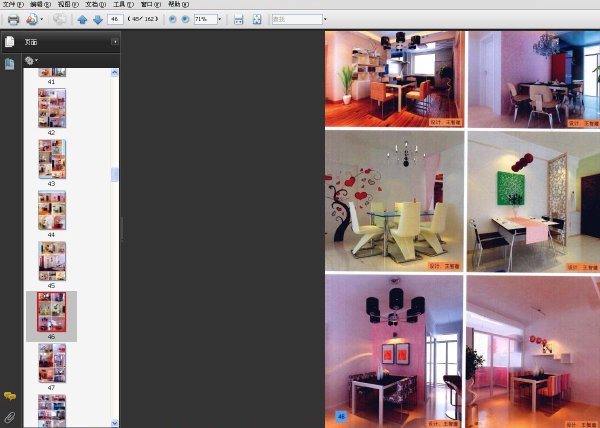Open the 文档 (Document) menu
Viewport: 600px width, 428px height.
(96, 5)
